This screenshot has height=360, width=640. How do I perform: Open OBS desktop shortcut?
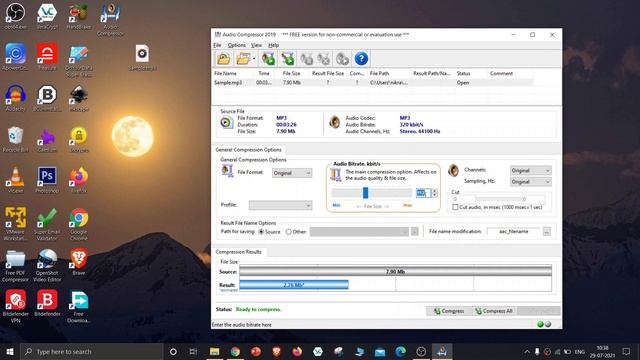pyautogui.click(x=16, y=16)
